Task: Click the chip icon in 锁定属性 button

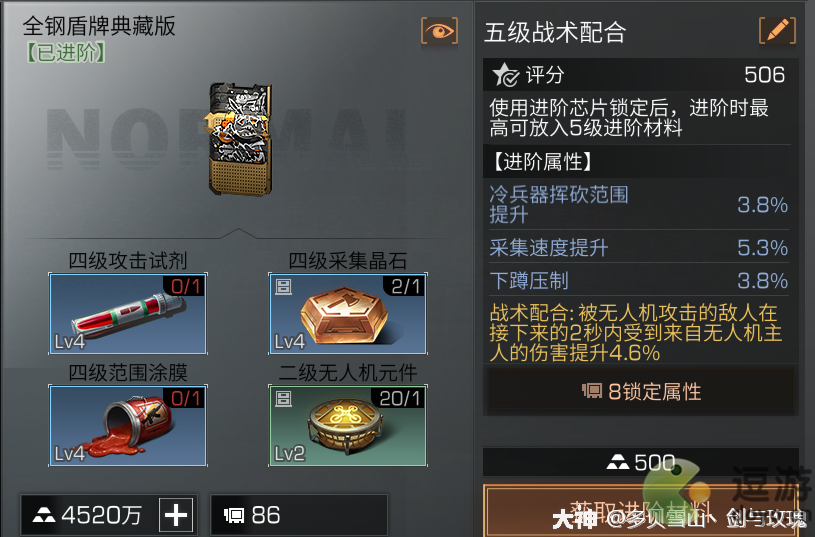Action: (592, 391)
